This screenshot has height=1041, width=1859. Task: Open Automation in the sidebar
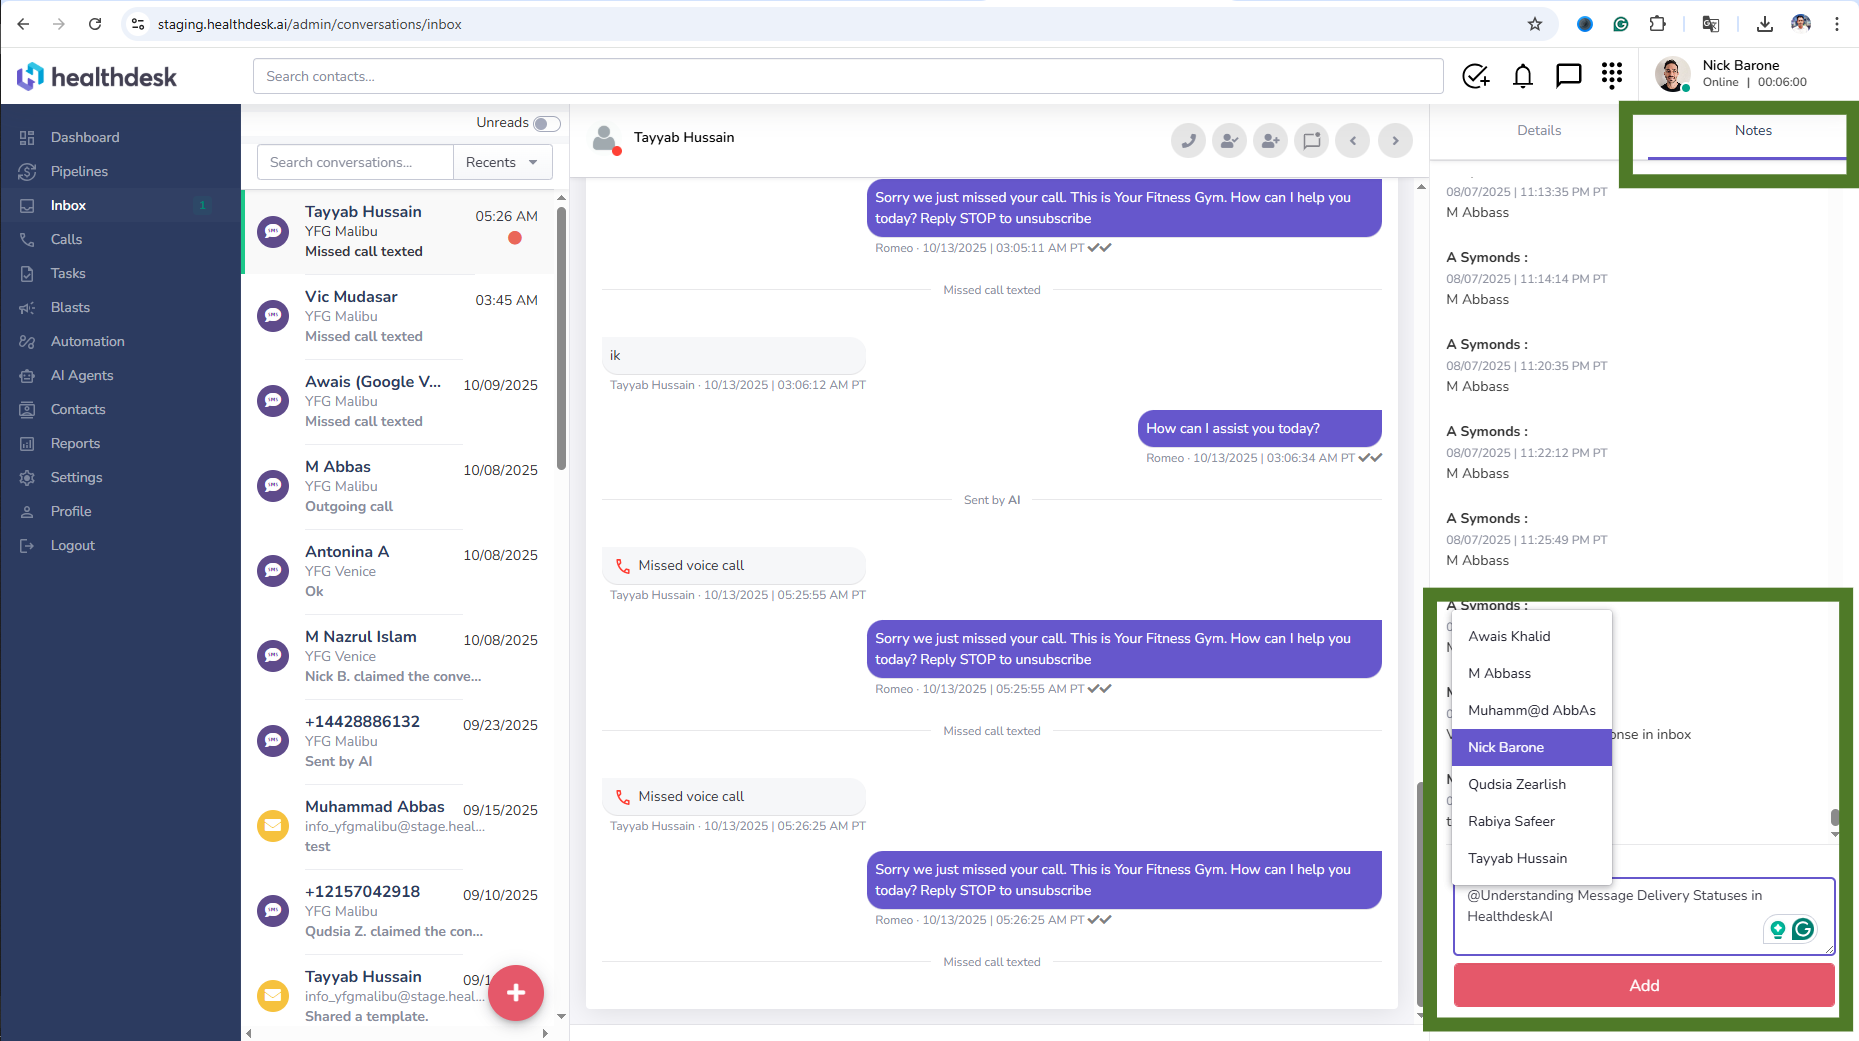(x=88, y=341)
